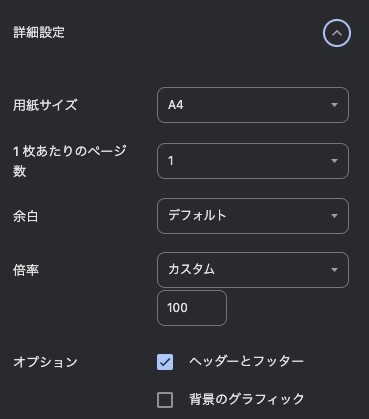Open the 倍率 dropdown showing カスタム

(x=253, y=270)
